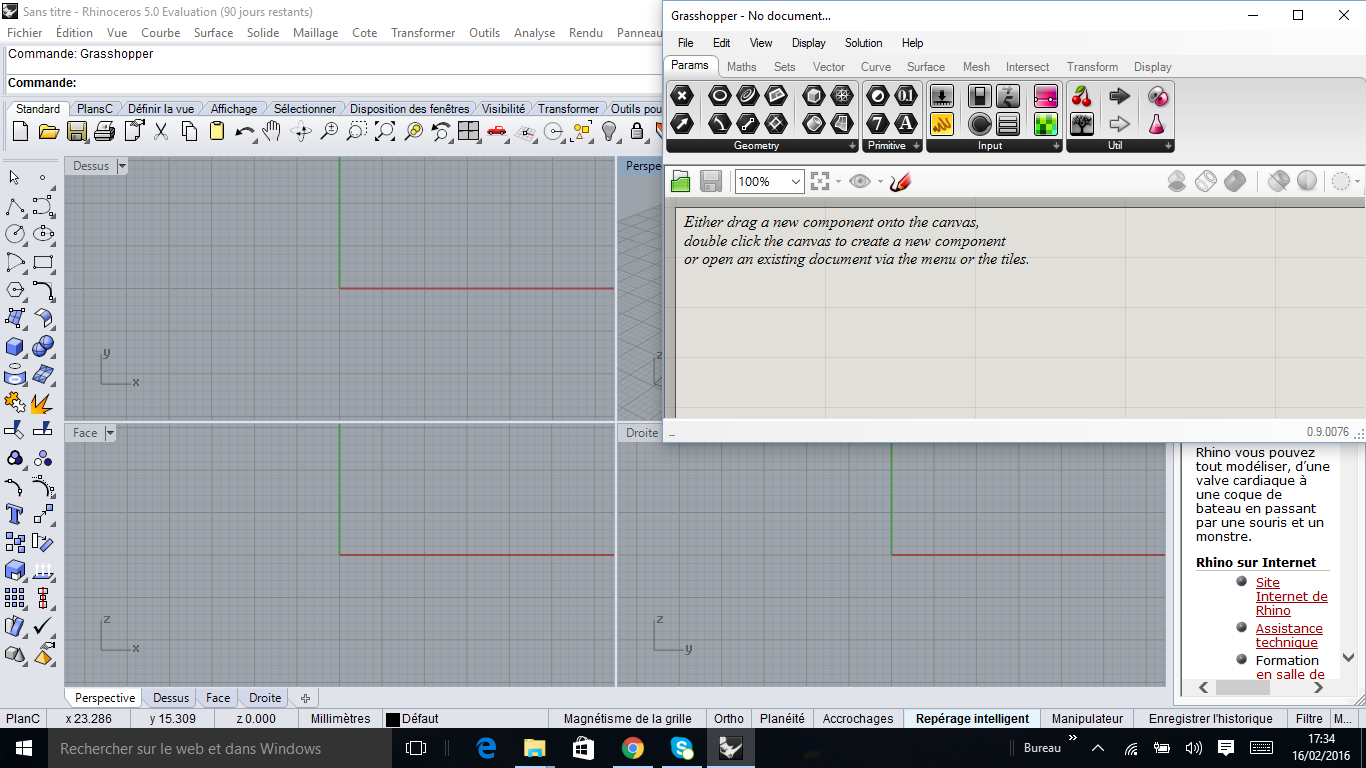Click the Rhino Print icon
This screenshot has width=1366, height=768.
click(x=104, y=131)
